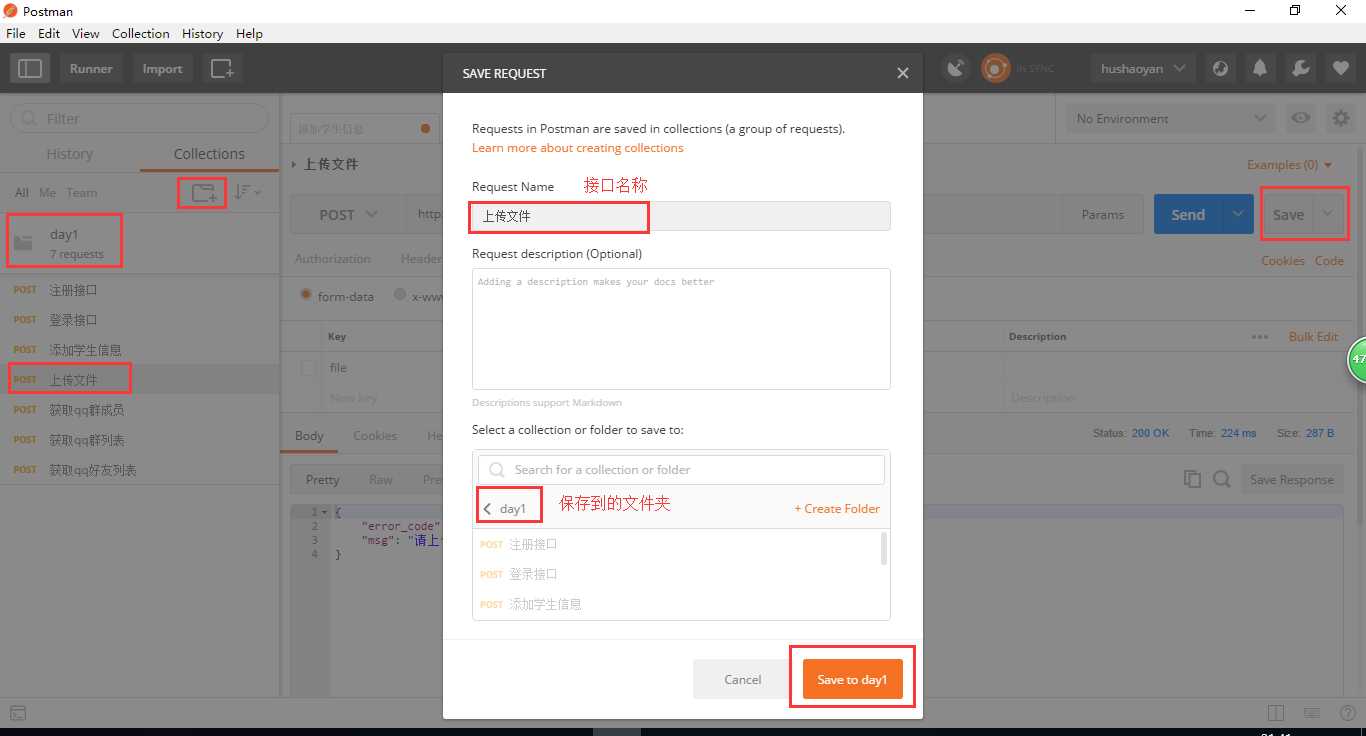Image resolution: width=1366 pixels, height=736 pixels.
Task: Click the Request description text area
Action: click(681, 329)
